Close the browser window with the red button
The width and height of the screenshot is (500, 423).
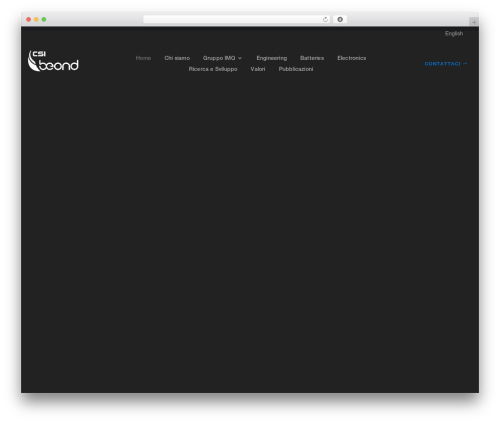point(29,19)
